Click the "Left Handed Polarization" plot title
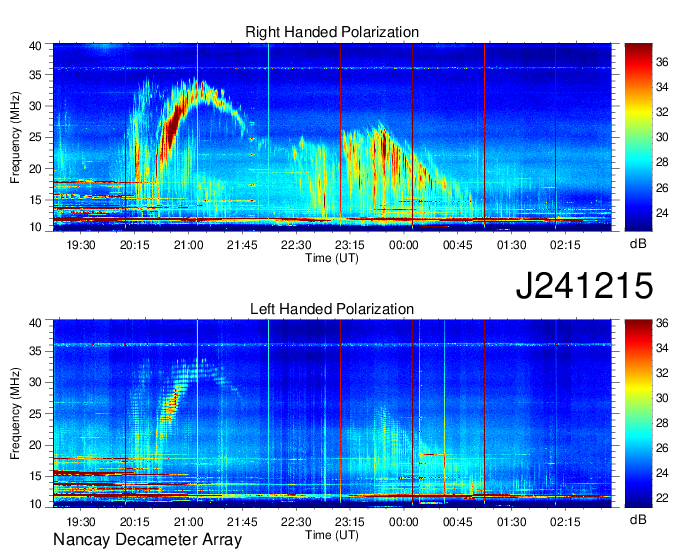Viewport: 680px width, 552px height. tap(332, 309)
